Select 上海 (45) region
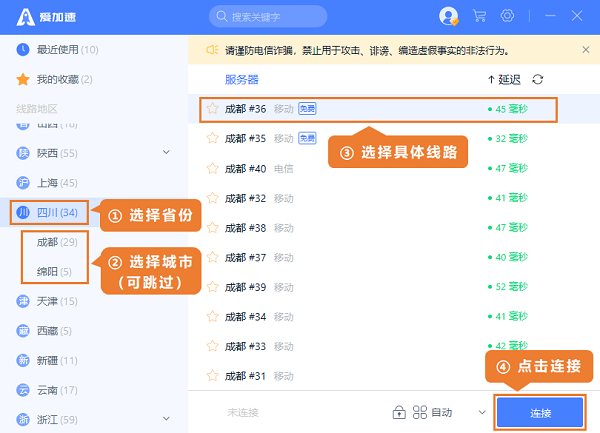Image resolution: width=600 pixels, height=433 pixels. pyautogui.click(x=57, y=183)
